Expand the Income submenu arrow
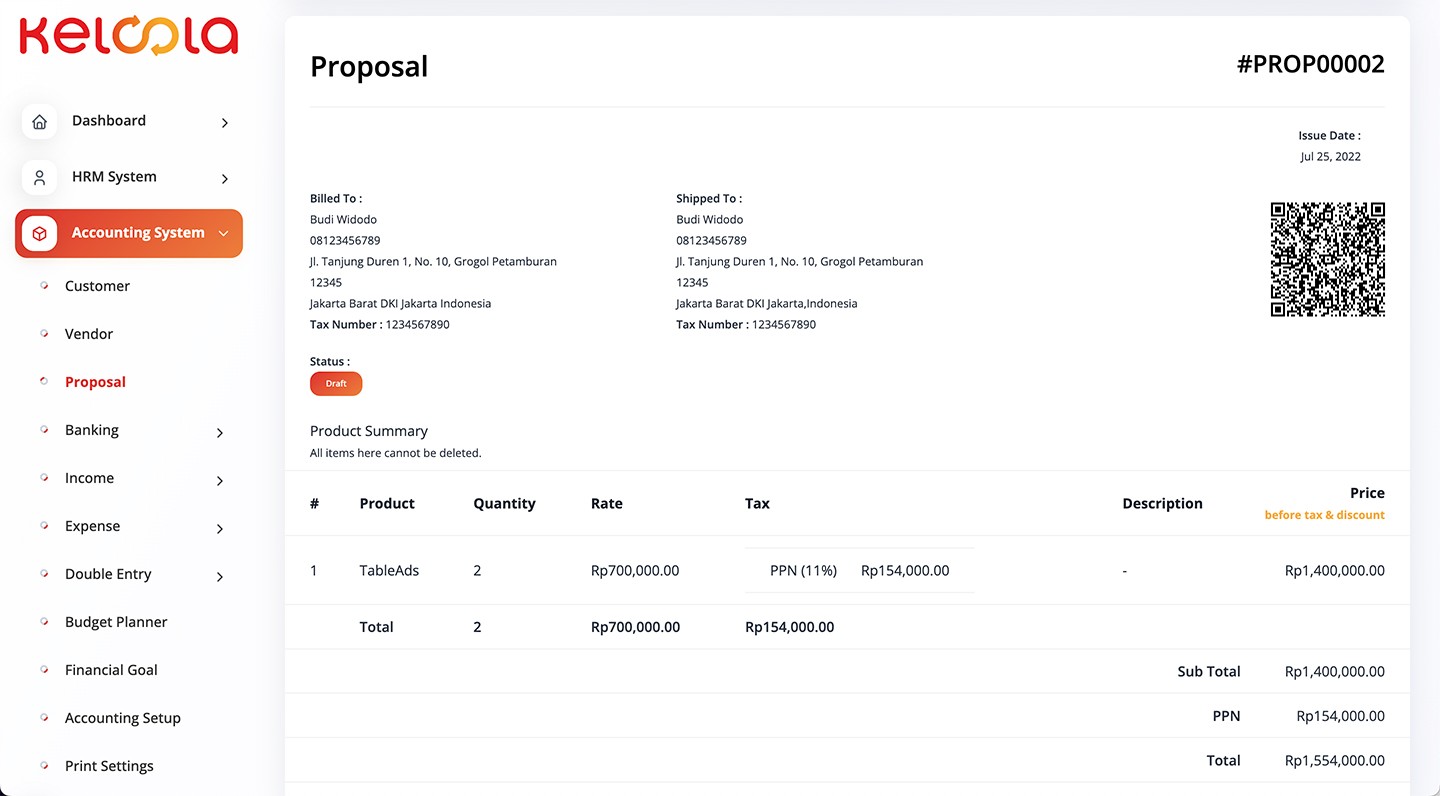The width and height of the screenshot is (1440, 796). [220, 481]
